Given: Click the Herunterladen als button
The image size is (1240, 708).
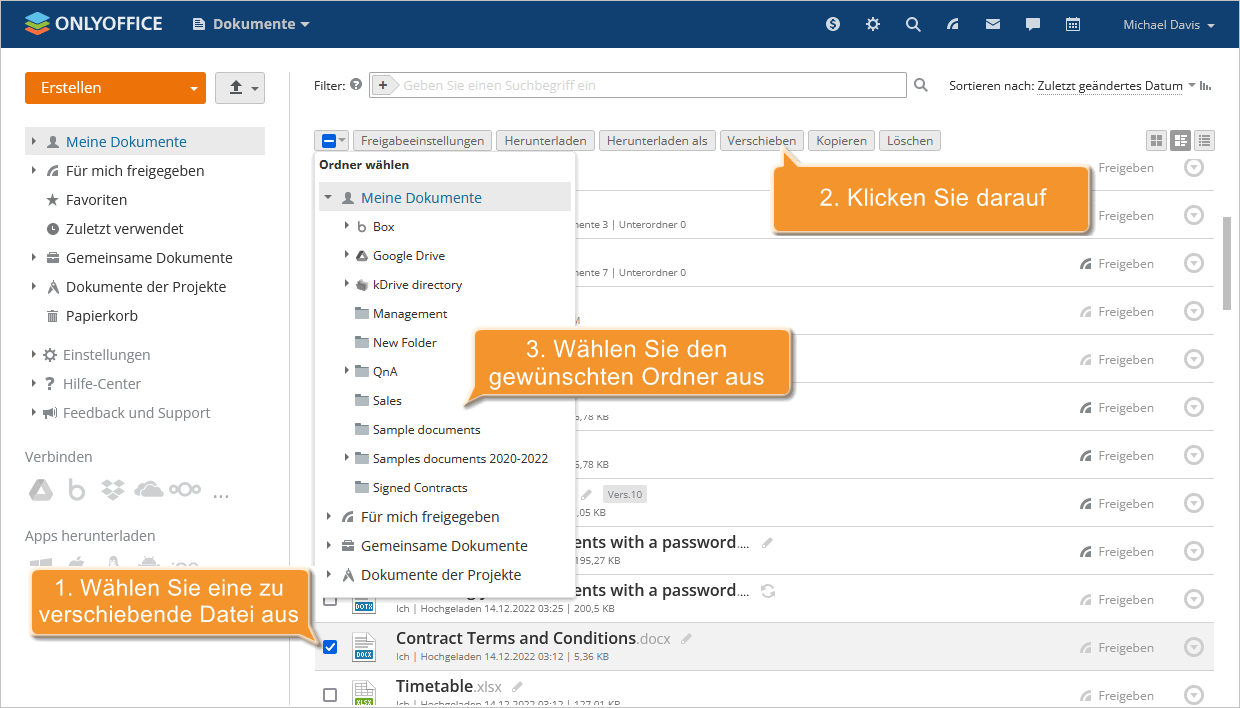Looking at the screenshot, I should (657, 141).
